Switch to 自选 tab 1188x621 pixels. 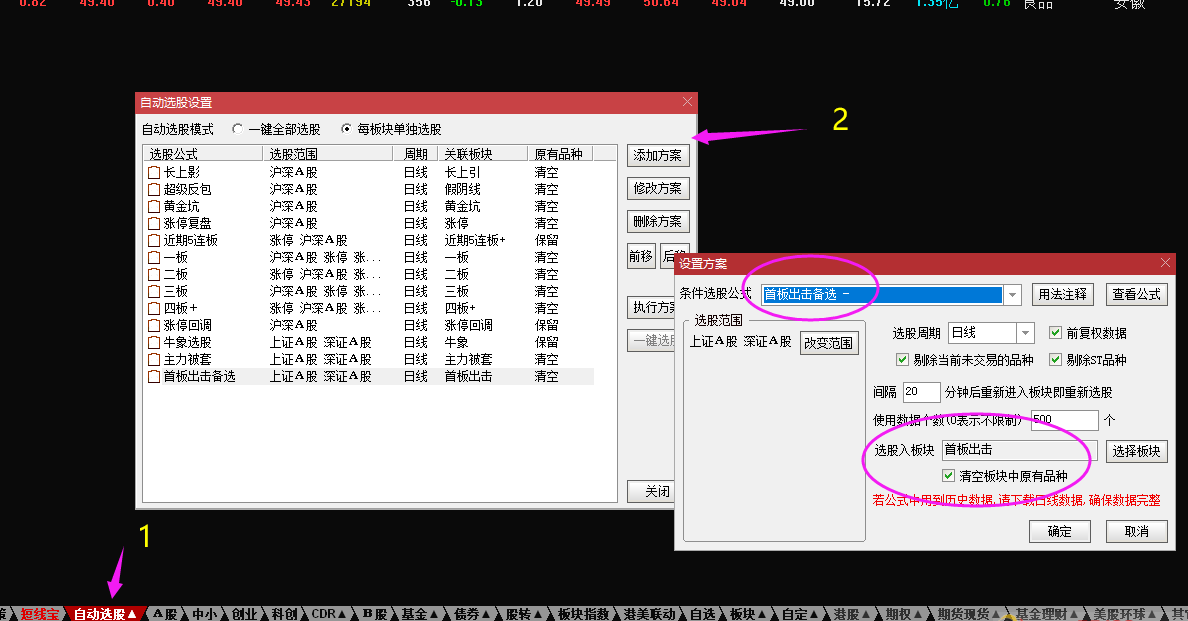tap(702, 614)
